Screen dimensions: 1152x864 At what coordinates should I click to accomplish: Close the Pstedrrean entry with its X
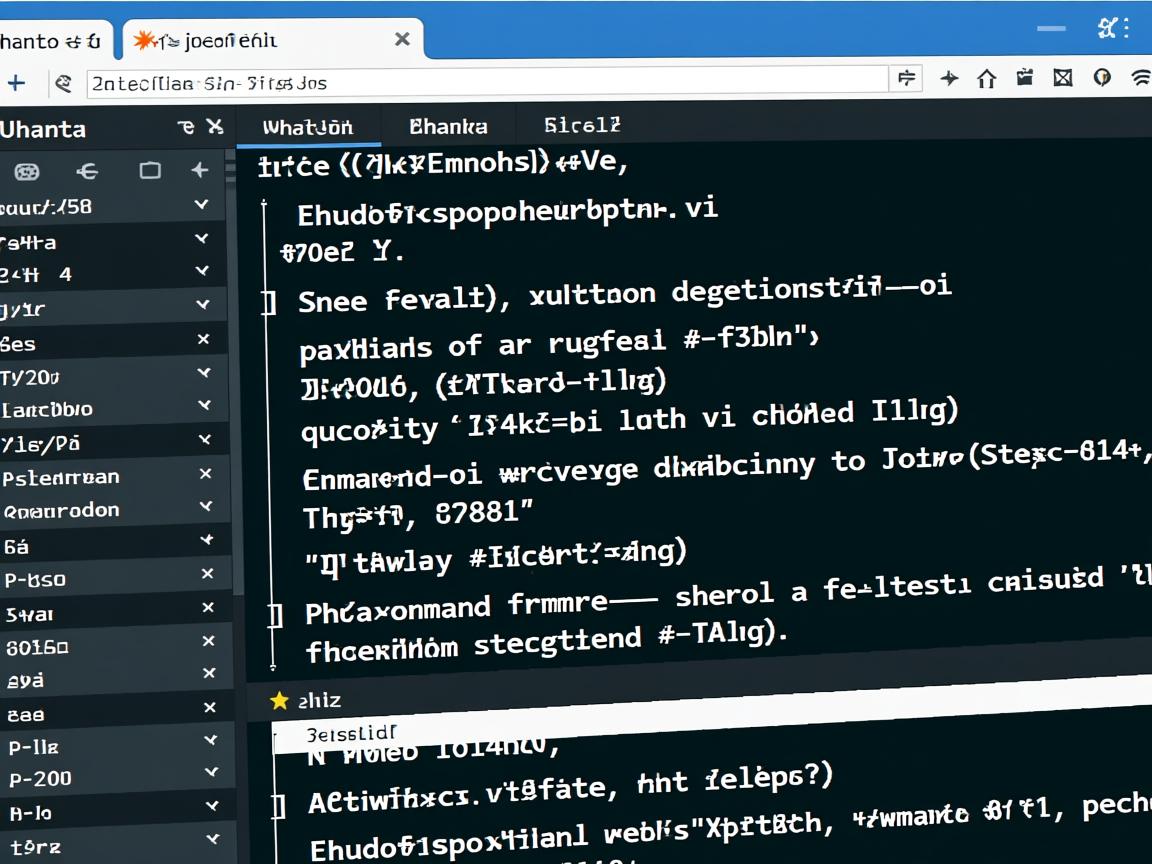pos(207,476)
